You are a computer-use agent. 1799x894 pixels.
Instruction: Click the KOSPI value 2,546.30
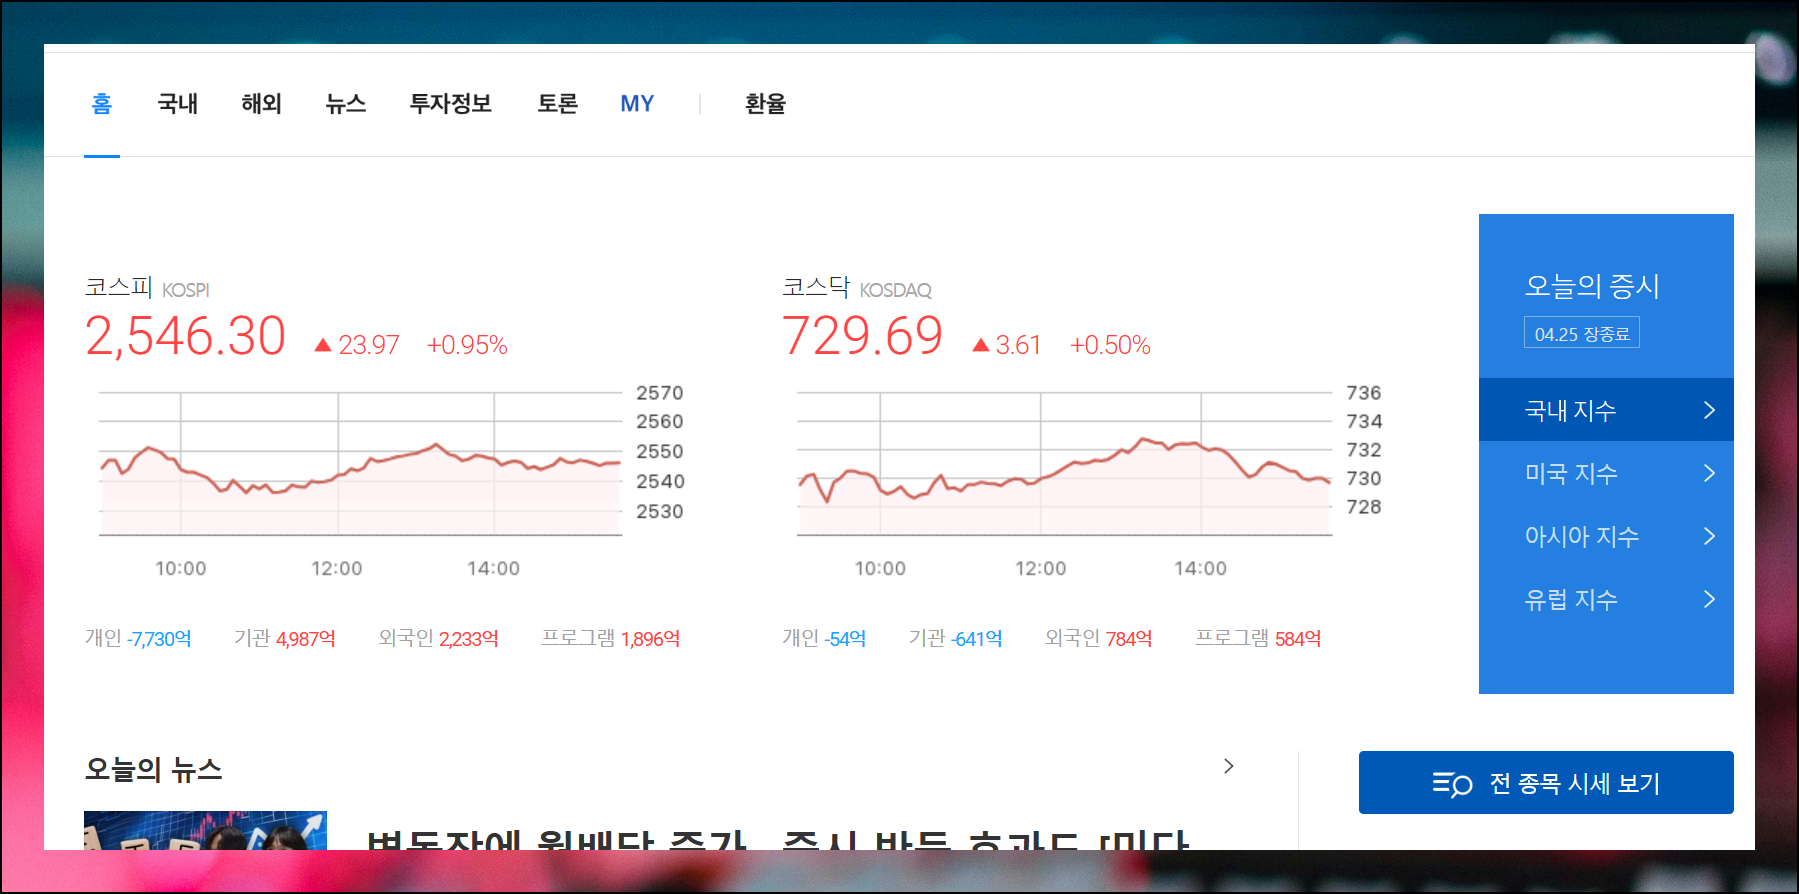pyautogui.click(x=185, y=336)
